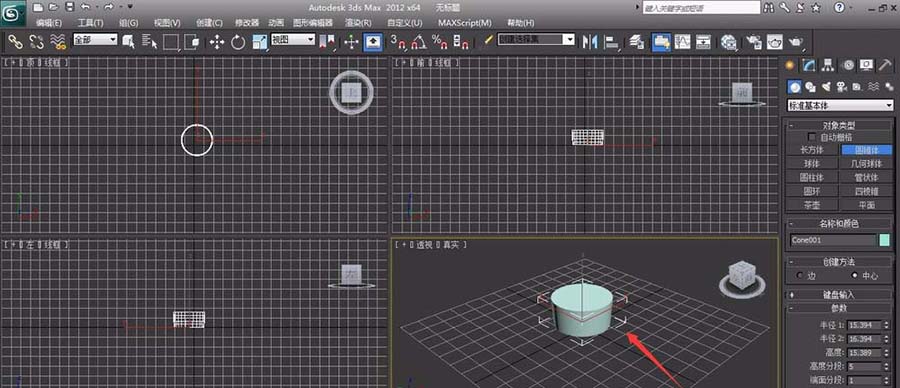
Task: Click the 长方体 object type button
Action: point(812,150)
